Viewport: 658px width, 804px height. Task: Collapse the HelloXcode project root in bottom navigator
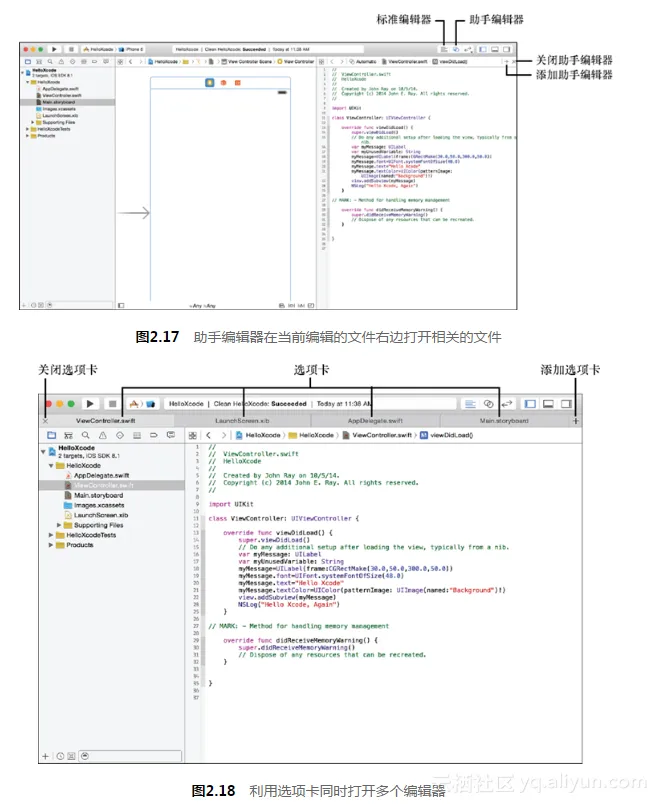(x=43, y=452)
